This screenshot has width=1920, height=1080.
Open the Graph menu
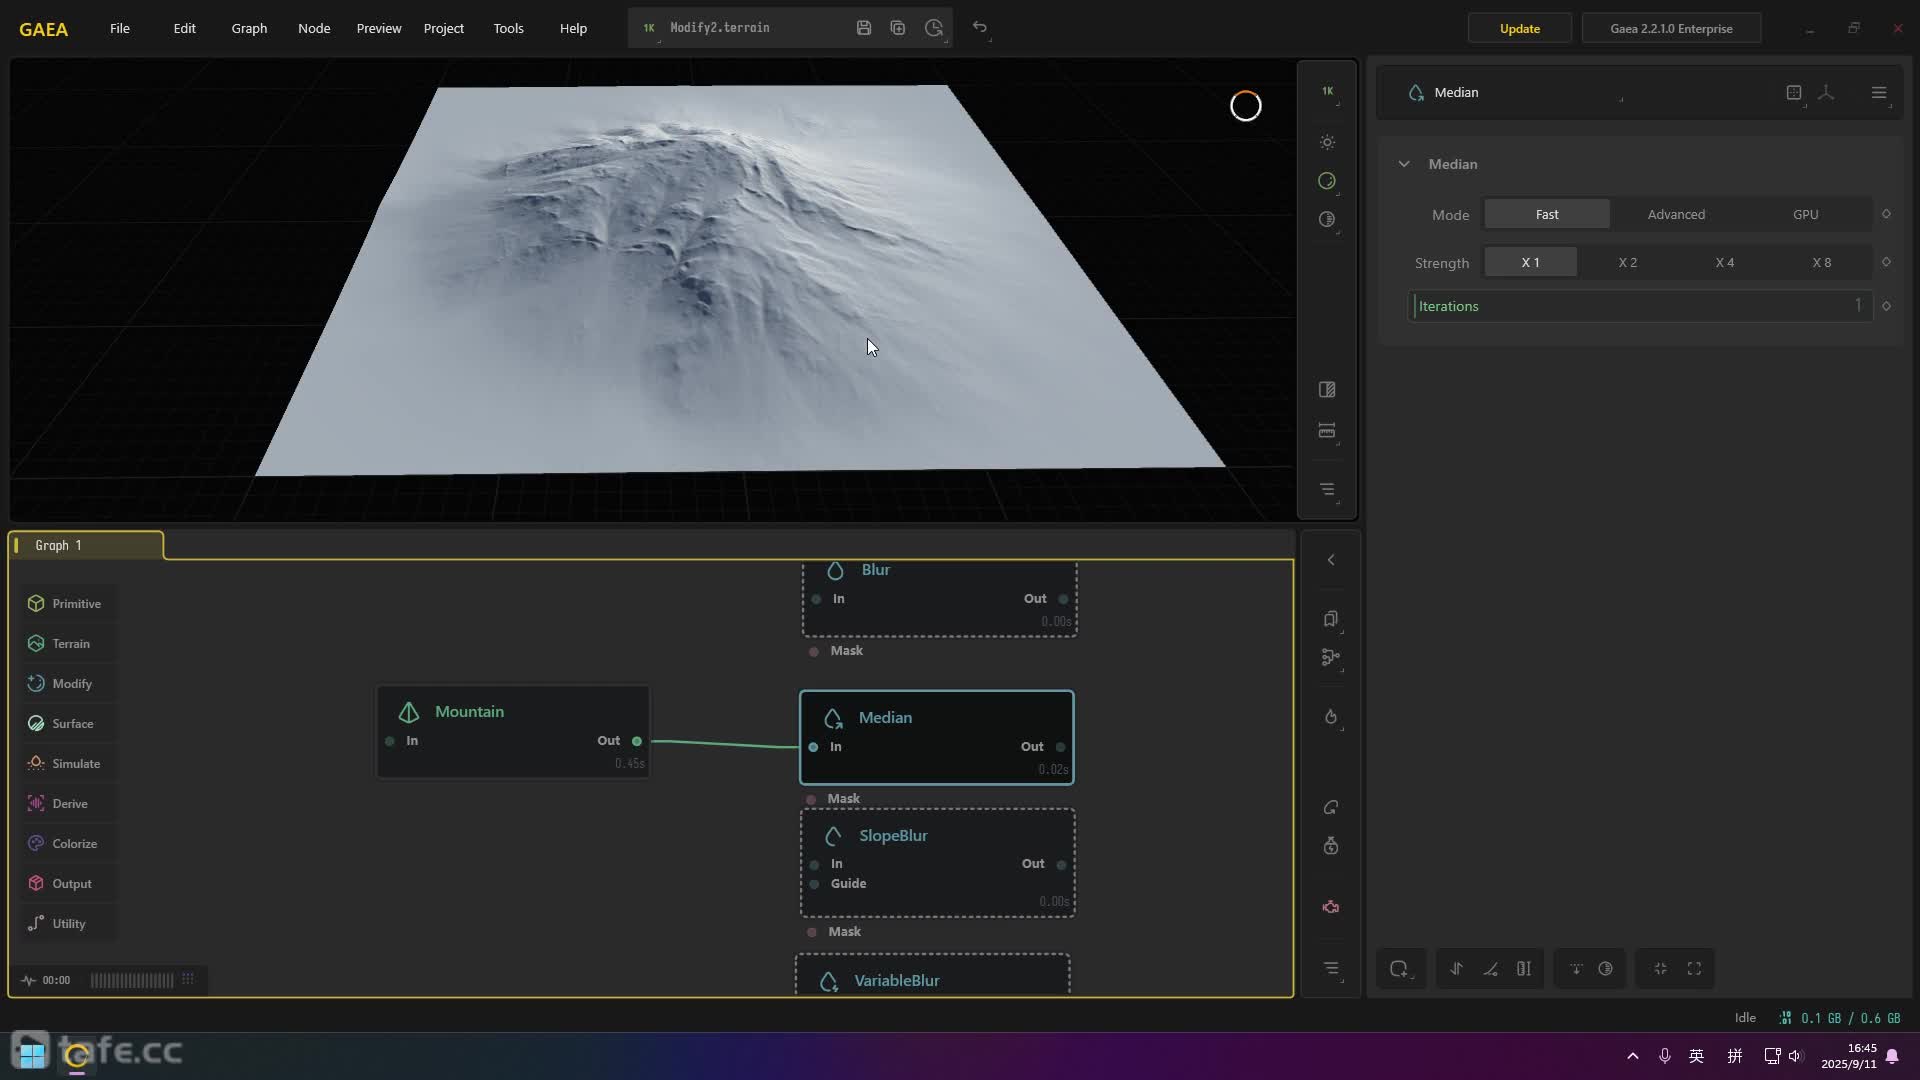(x=249, y=28)
